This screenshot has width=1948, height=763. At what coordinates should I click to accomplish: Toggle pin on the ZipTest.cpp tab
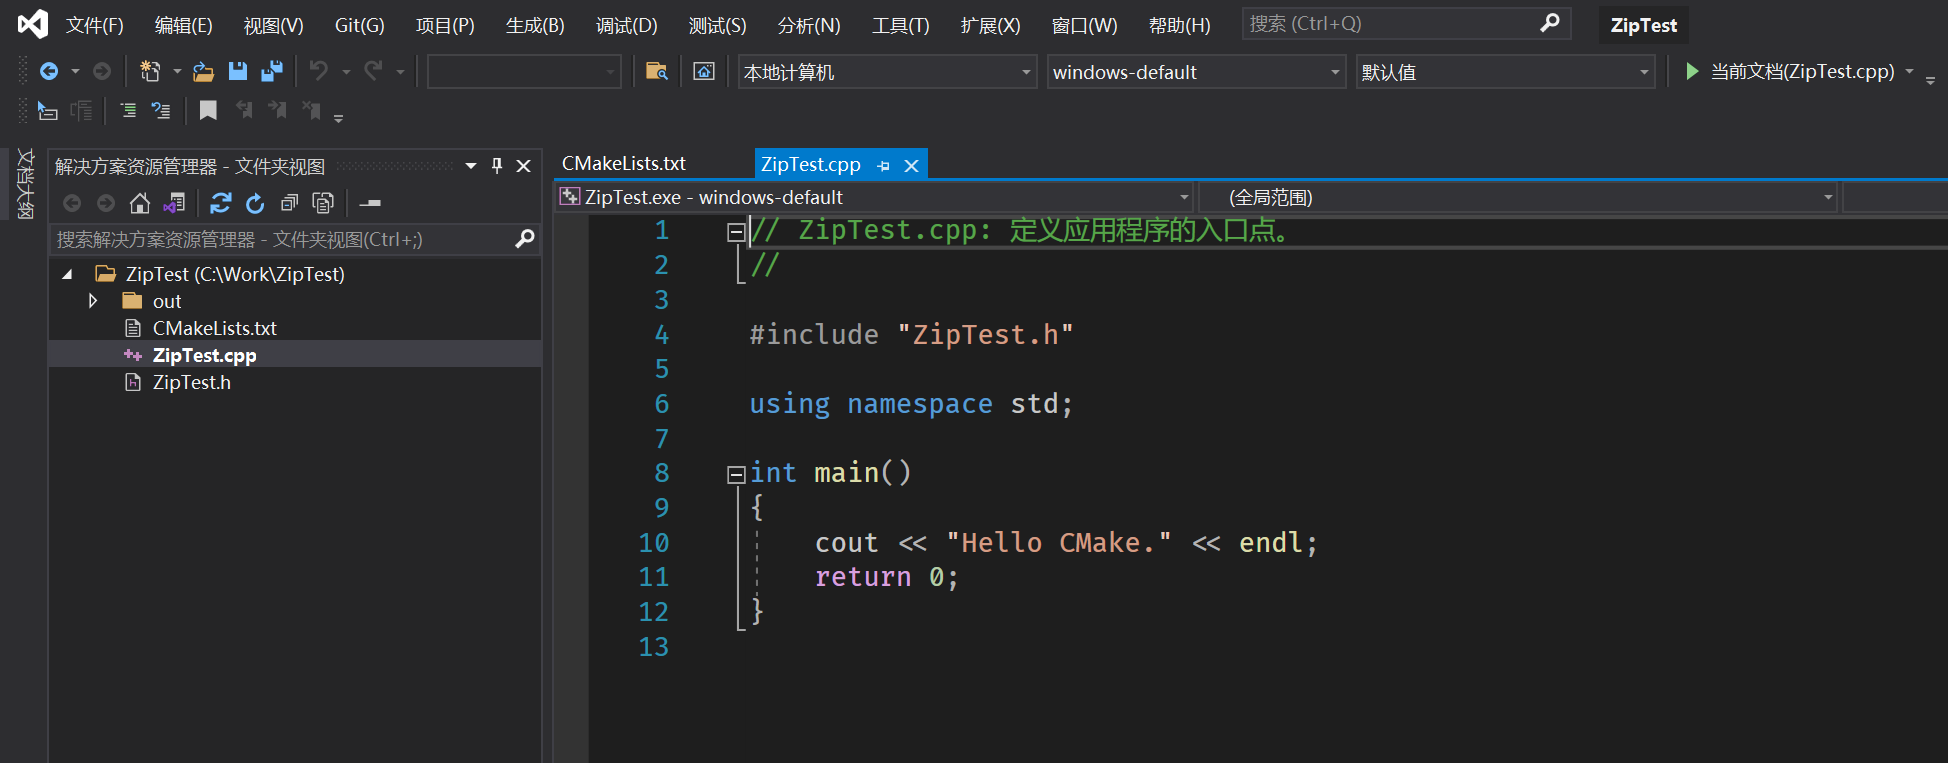[x=883, y=166]
